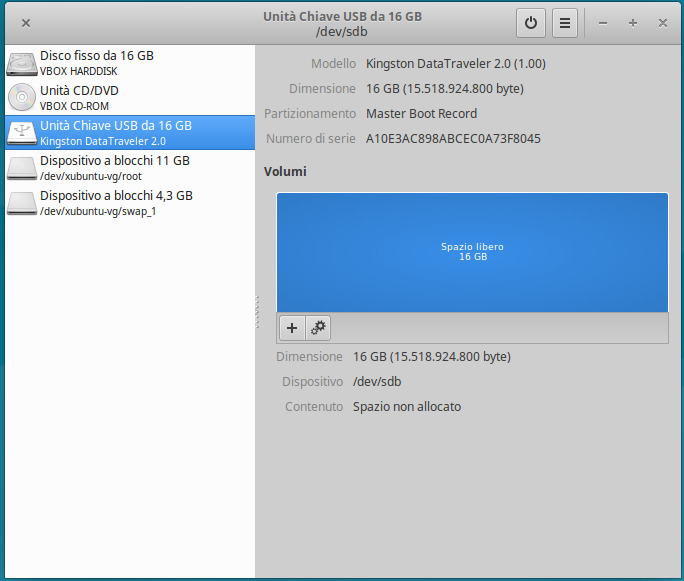Click the Volumi heading
This screenshot has width=684, height=581.
pyautogui.click(x=285, y=171)
